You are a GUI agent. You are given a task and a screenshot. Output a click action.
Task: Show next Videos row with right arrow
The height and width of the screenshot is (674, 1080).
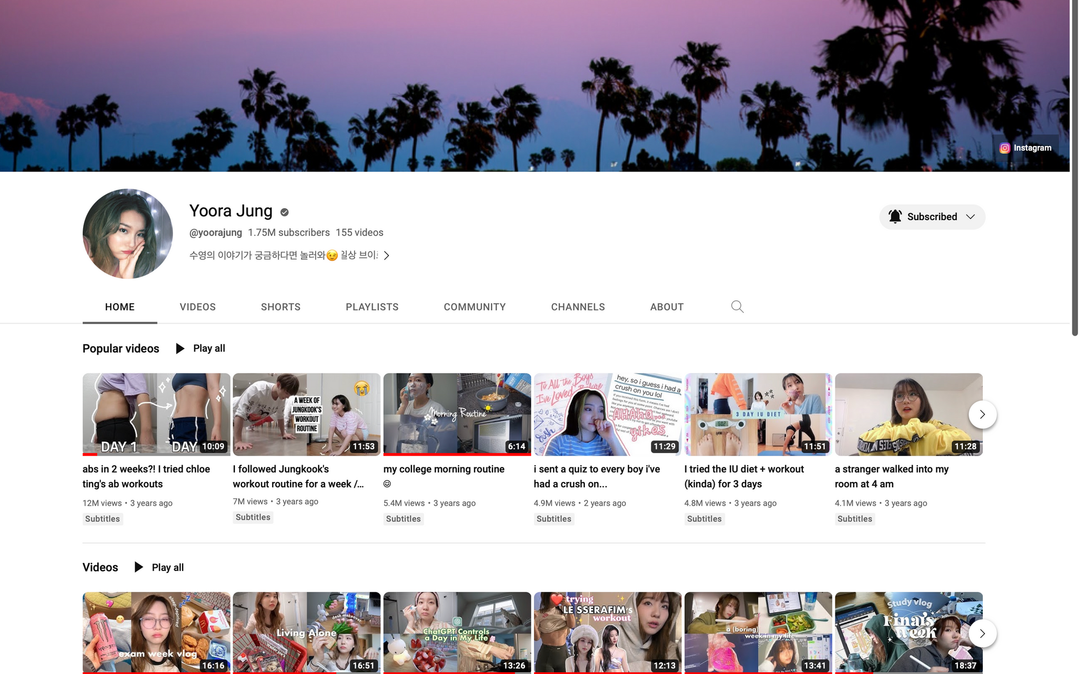pyautogui.click(x=982, y=633)
